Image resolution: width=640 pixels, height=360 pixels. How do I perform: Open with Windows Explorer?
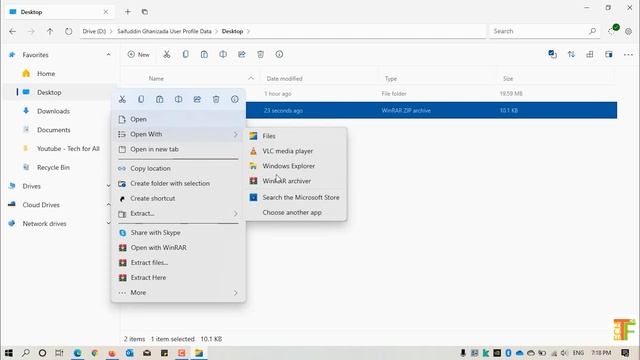[x=296, y=166]
